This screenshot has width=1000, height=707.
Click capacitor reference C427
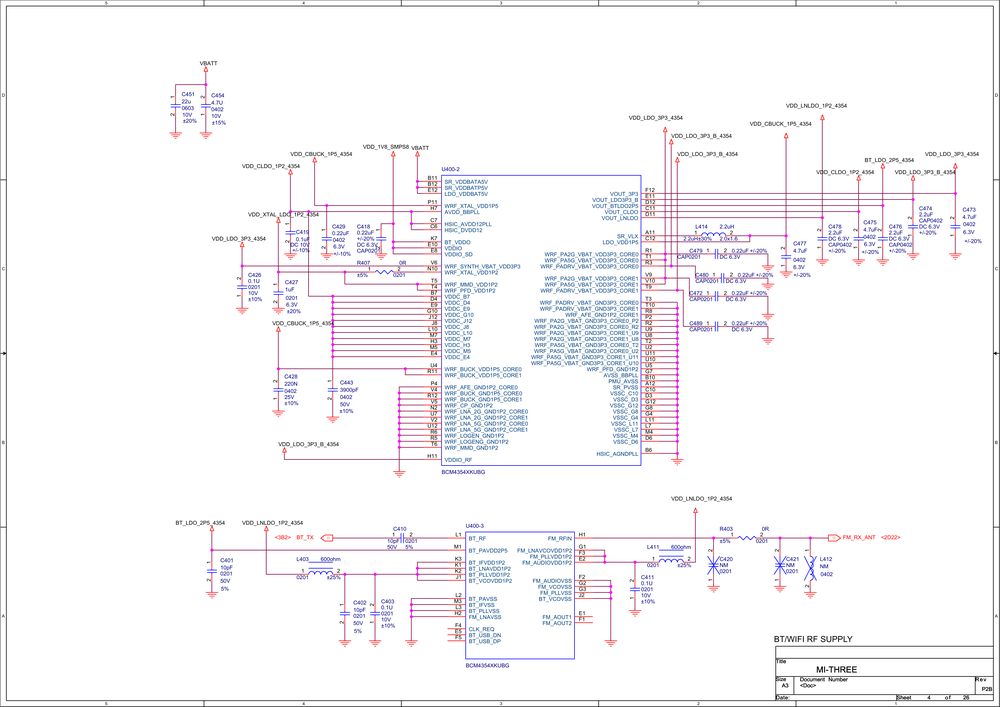291,282
